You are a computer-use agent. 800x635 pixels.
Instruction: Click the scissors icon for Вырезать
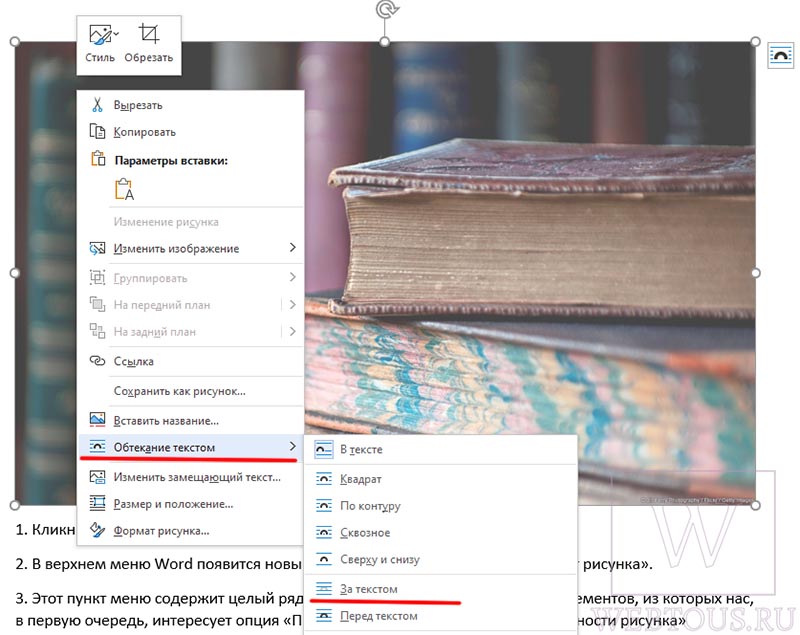click(97, 105)
